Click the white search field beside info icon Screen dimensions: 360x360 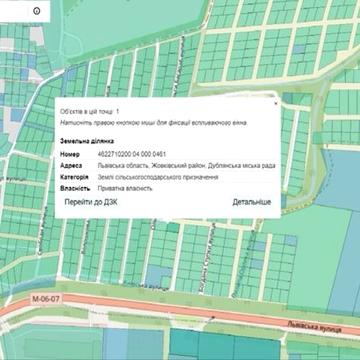tap(15, 11)
